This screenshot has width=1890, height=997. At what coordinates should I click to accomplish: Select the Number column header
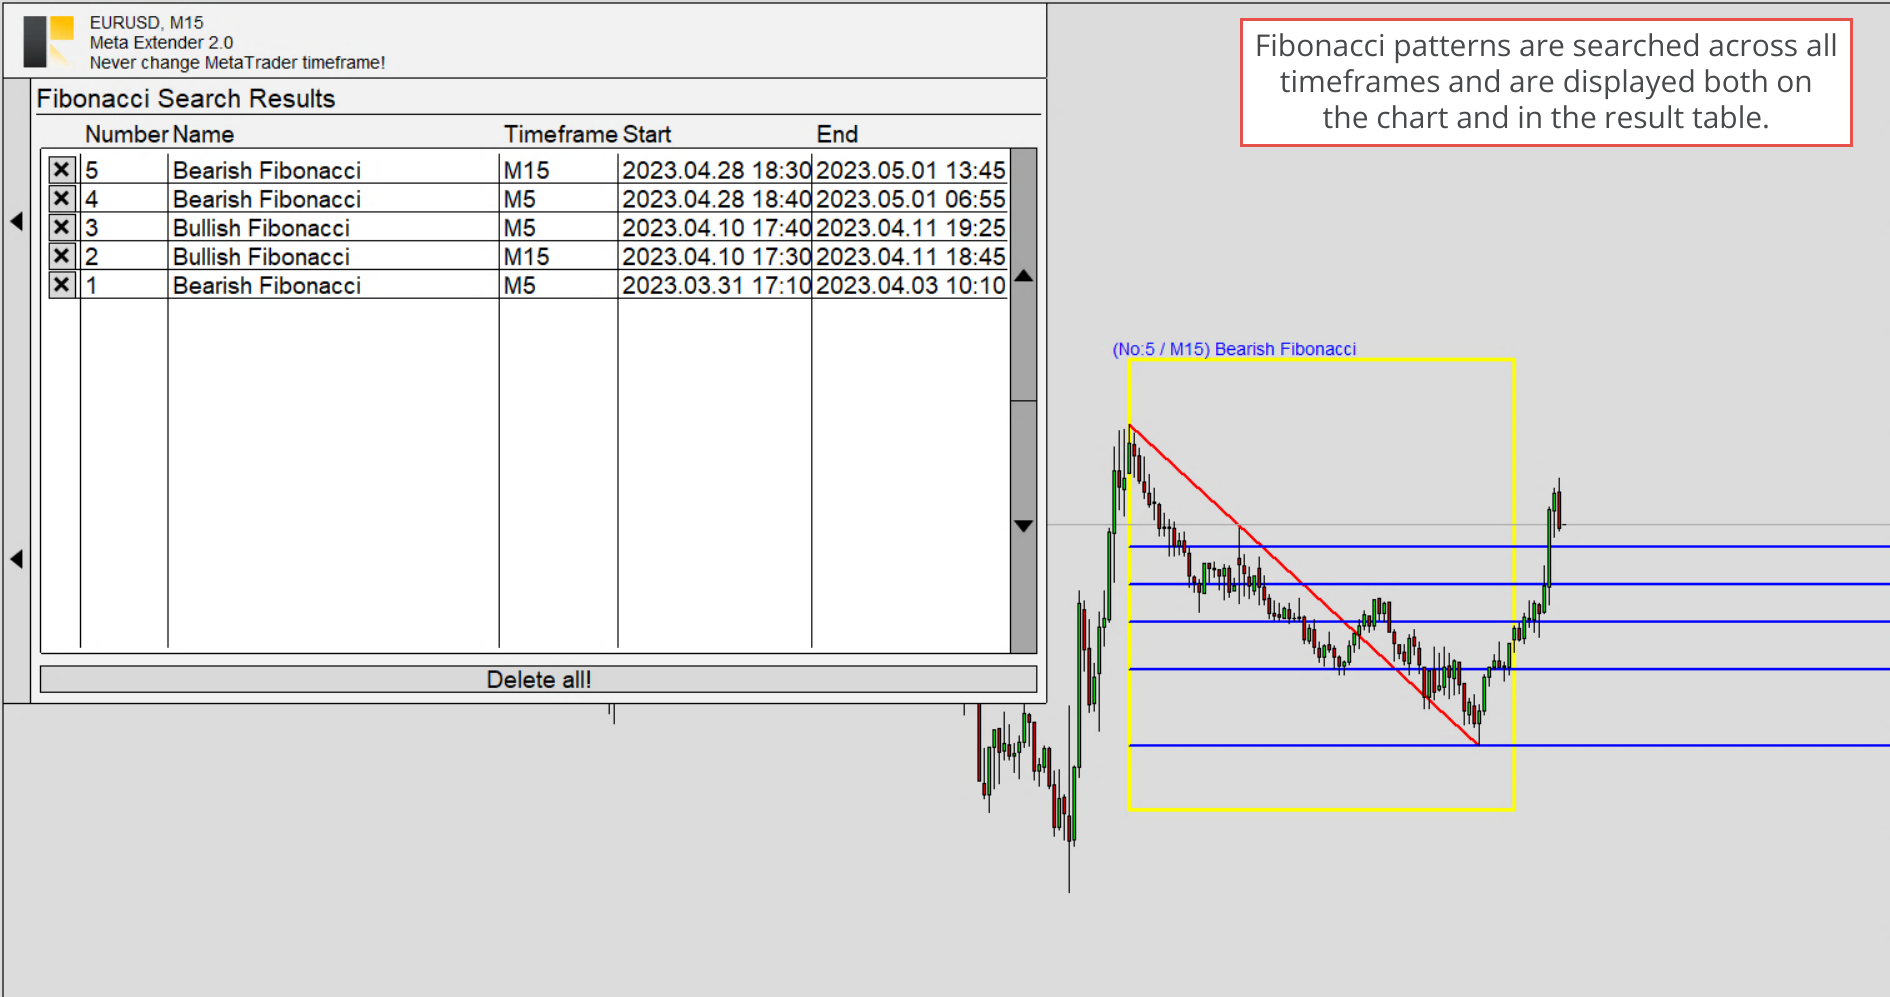[126, 134]
